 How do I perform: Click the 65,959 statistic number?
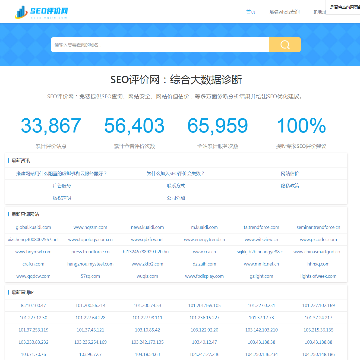coord(217,126)
